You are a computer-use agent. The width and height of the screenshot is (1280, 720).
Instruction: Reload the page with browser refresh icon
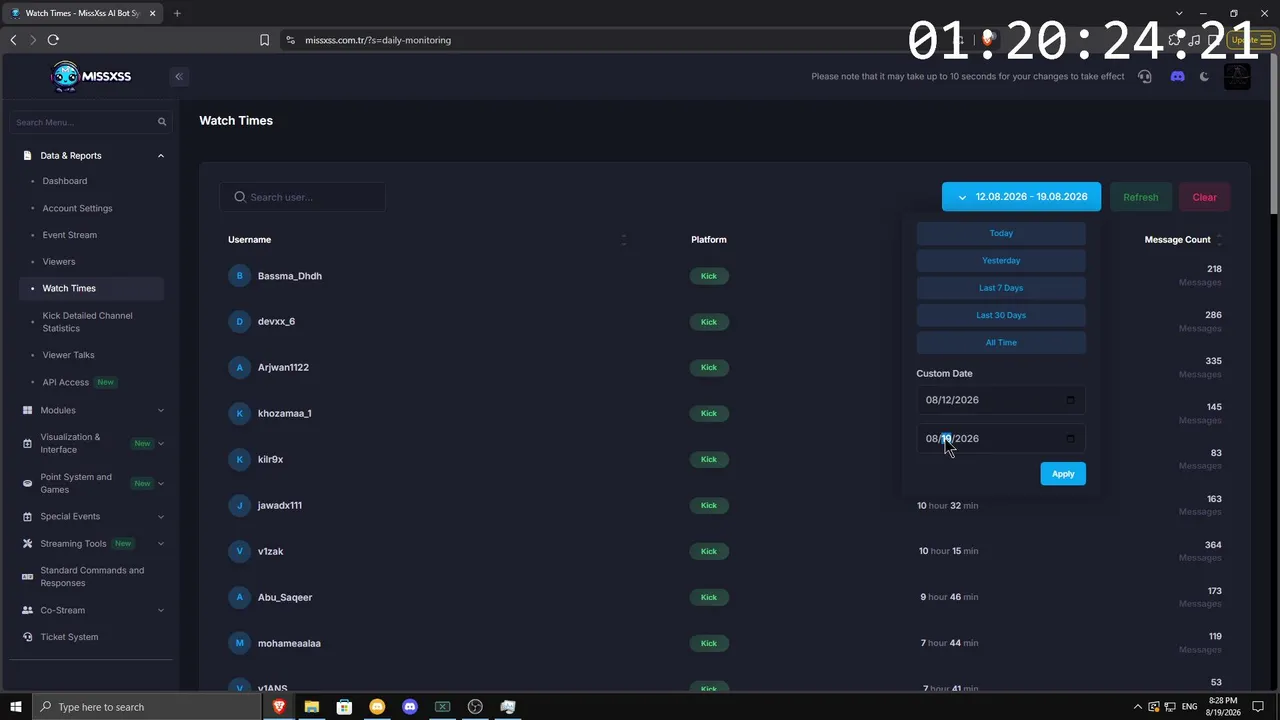coord(53,40)
